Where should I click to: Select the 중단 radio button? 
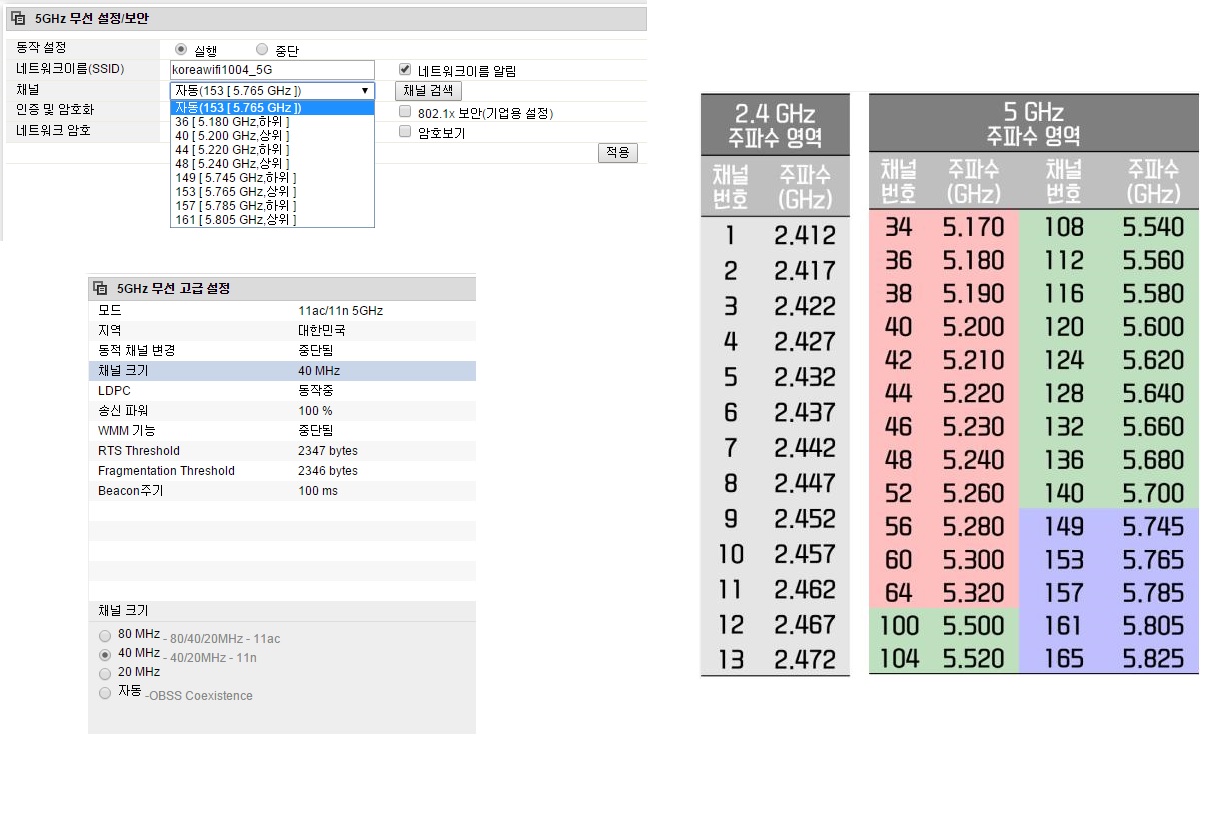point(262,49)
